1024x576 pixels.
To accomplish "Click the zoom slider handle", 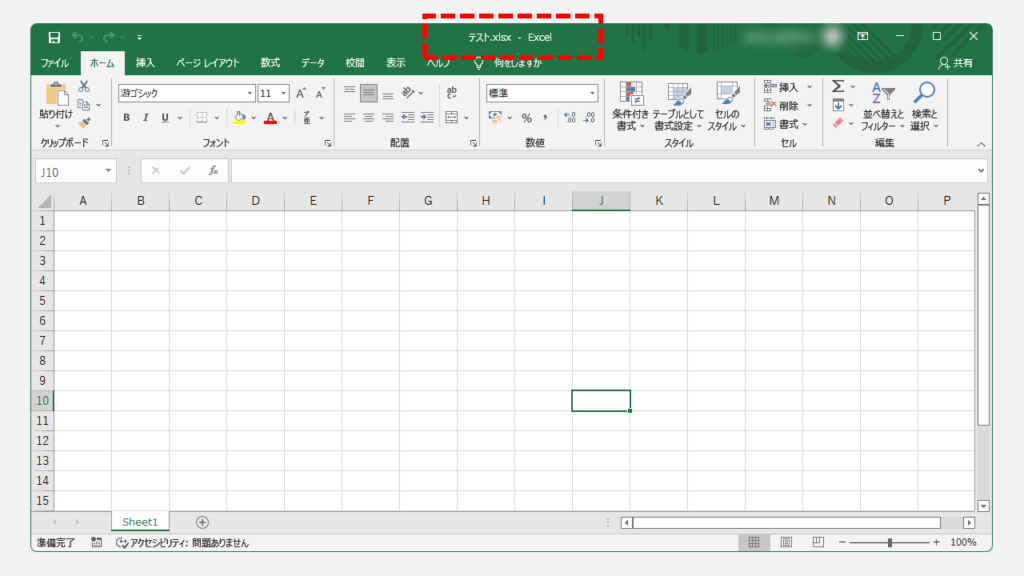I will tap(889, 542).
